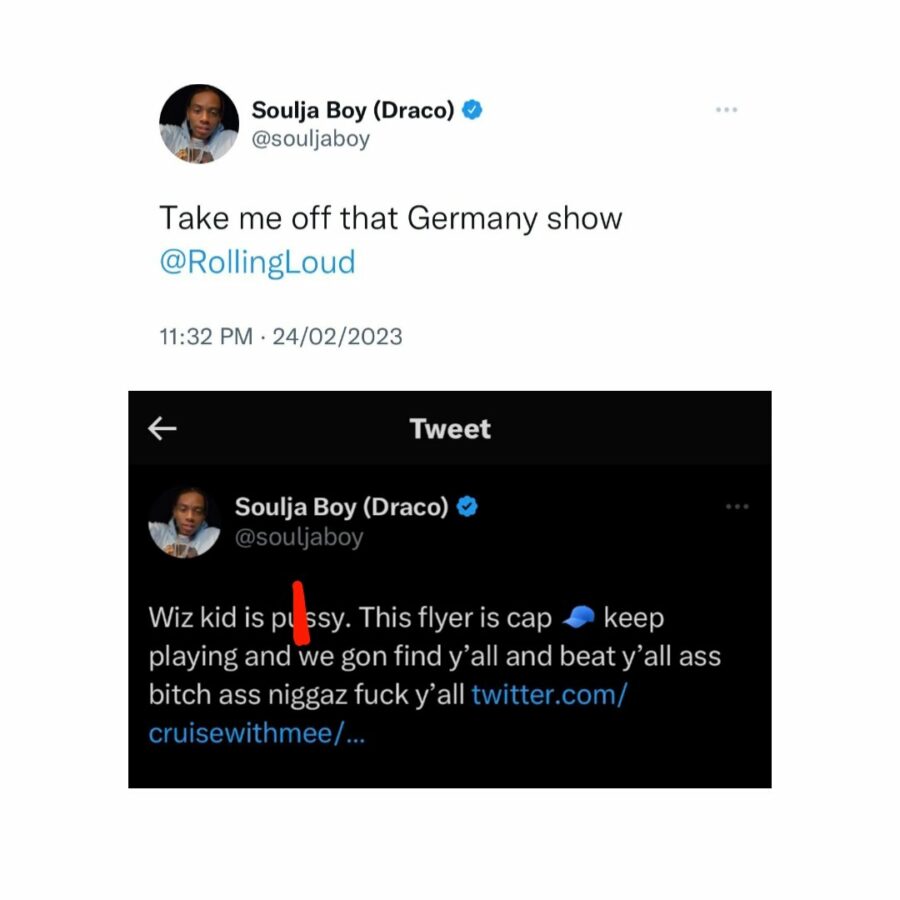
Task: Open the top tweet's three-dot menu
Action: (726, 109)
